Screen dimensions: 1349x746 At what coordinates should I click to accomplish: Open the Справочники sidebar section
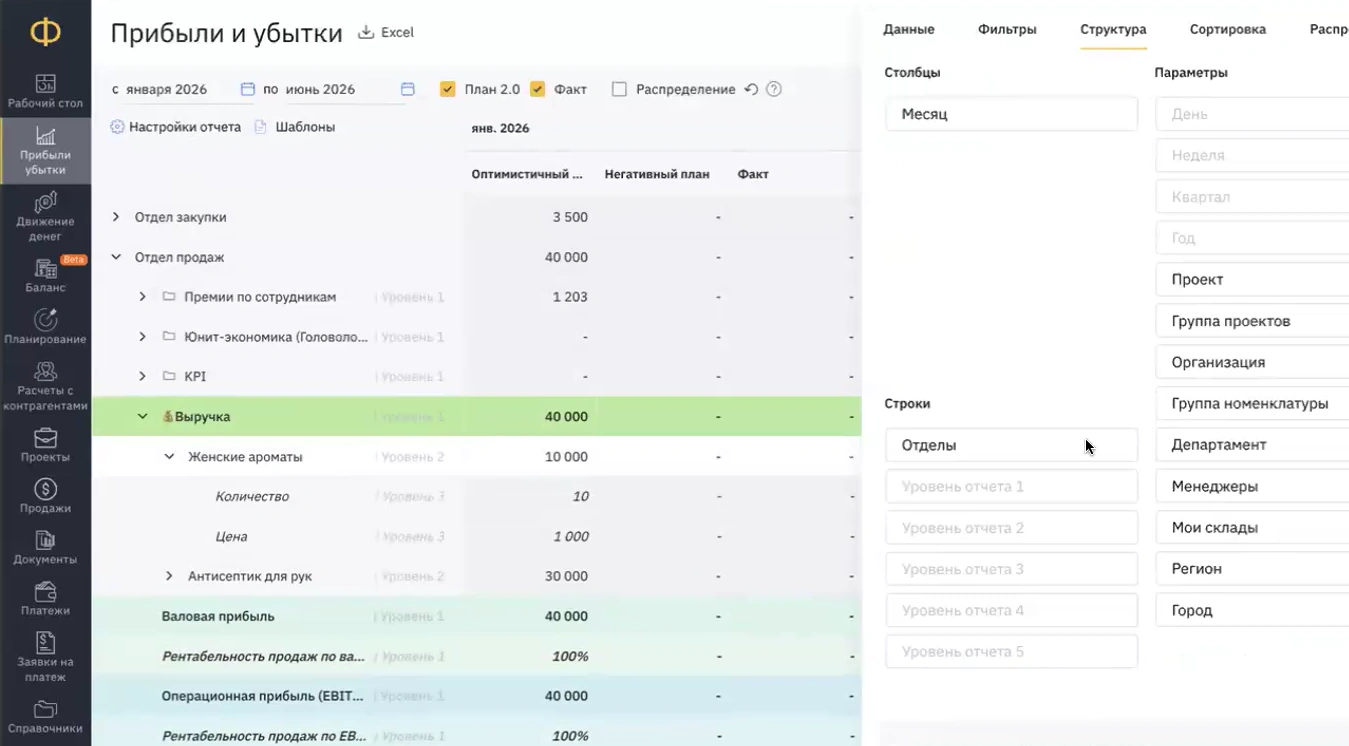(x=45, y=717)
